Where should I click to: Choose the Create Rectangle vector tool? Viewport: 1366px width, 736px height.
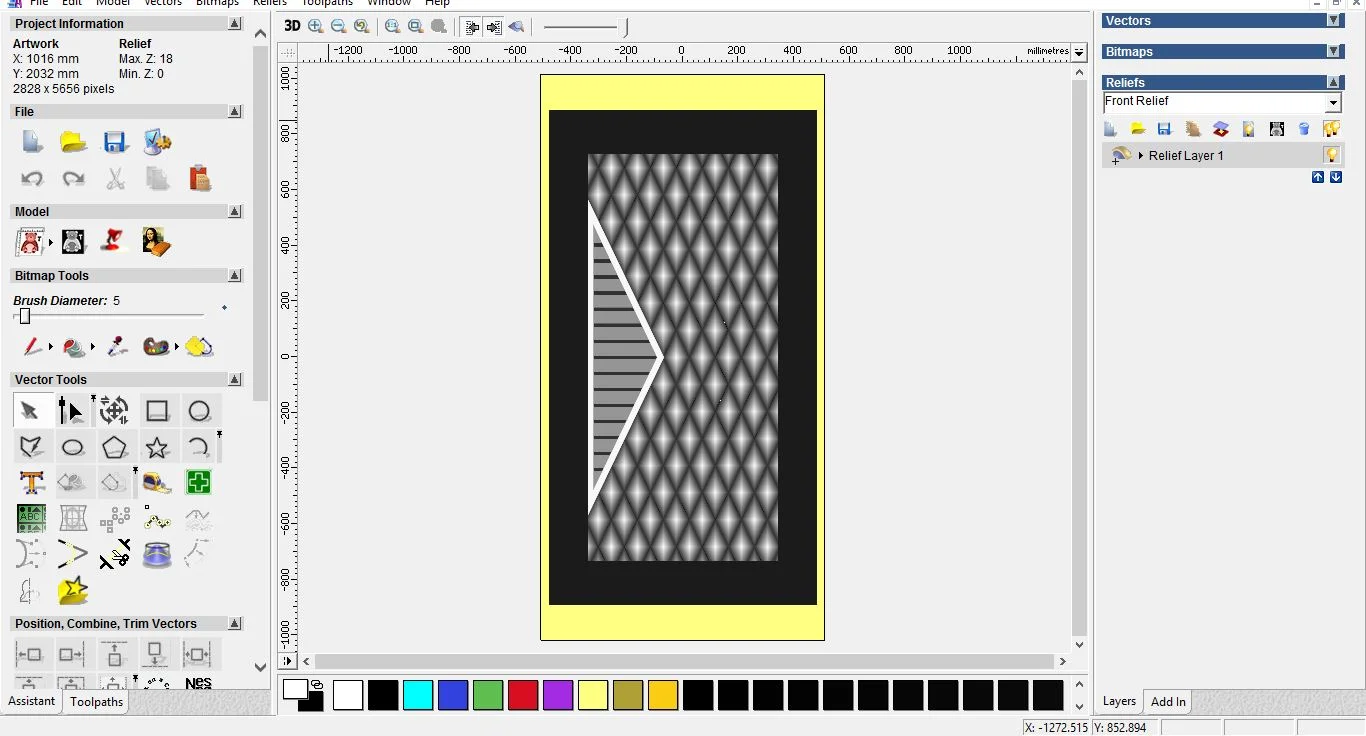pyautogui.click(x=157, y=411)
